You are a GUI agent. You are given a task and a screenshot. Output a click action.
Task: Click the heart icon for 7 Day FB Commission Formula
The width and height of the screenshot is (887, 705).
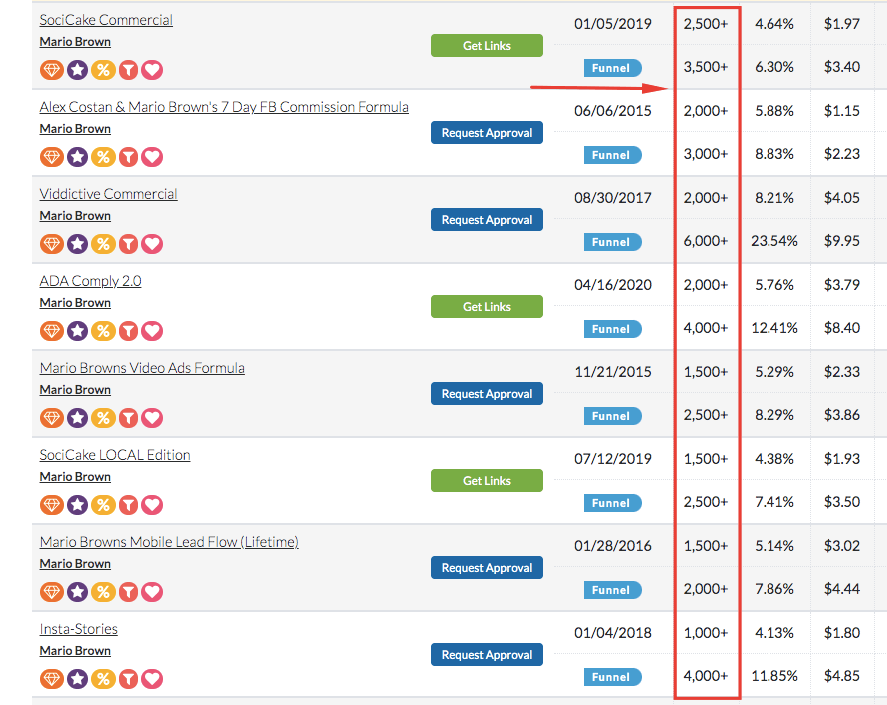click(152, 157)
